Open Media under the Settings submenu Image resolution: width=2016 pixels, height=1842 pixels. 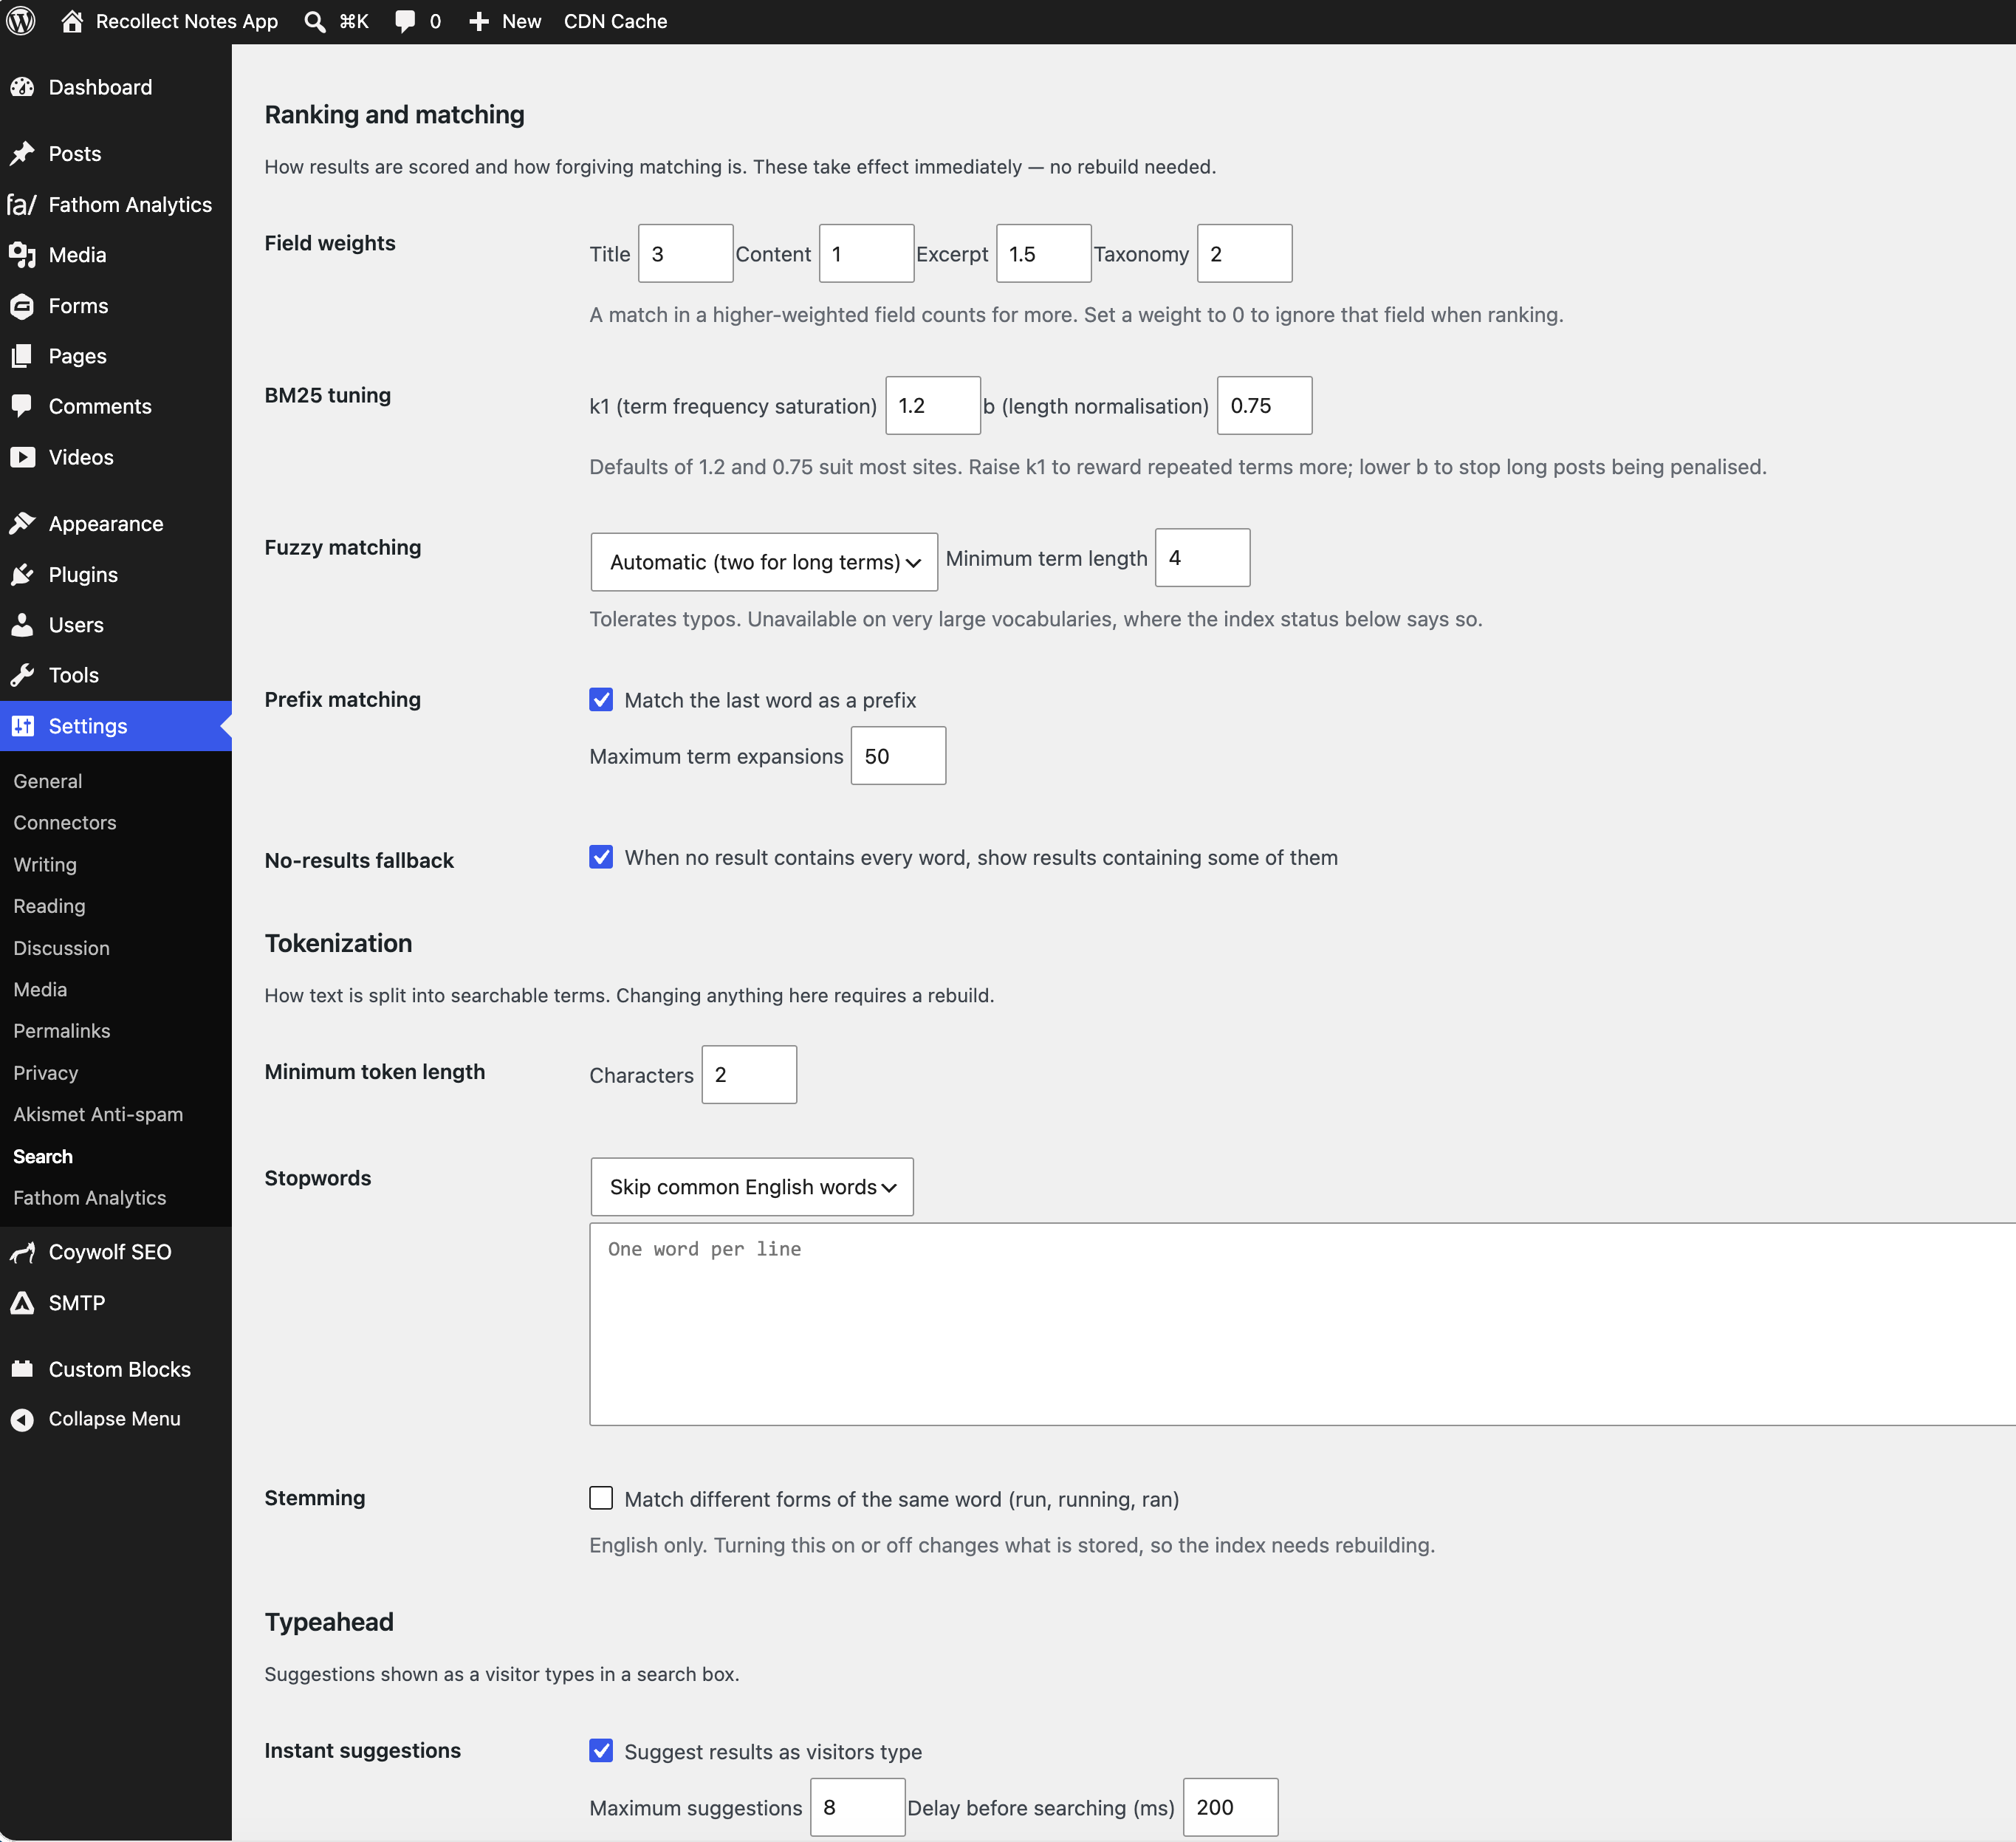(40, 989)
